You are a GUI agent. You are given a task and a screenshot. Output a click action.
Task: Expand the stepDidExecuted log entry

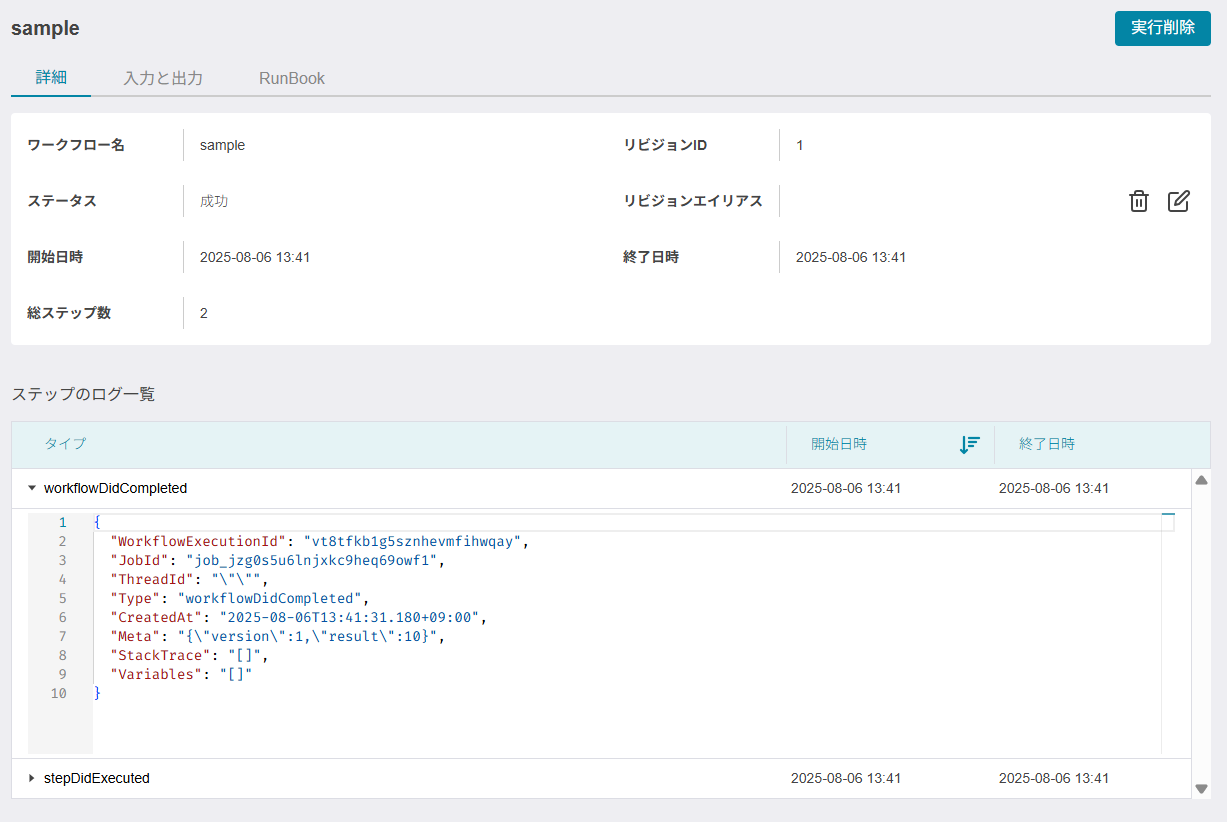pyautogui.click(x=32, y=778)
